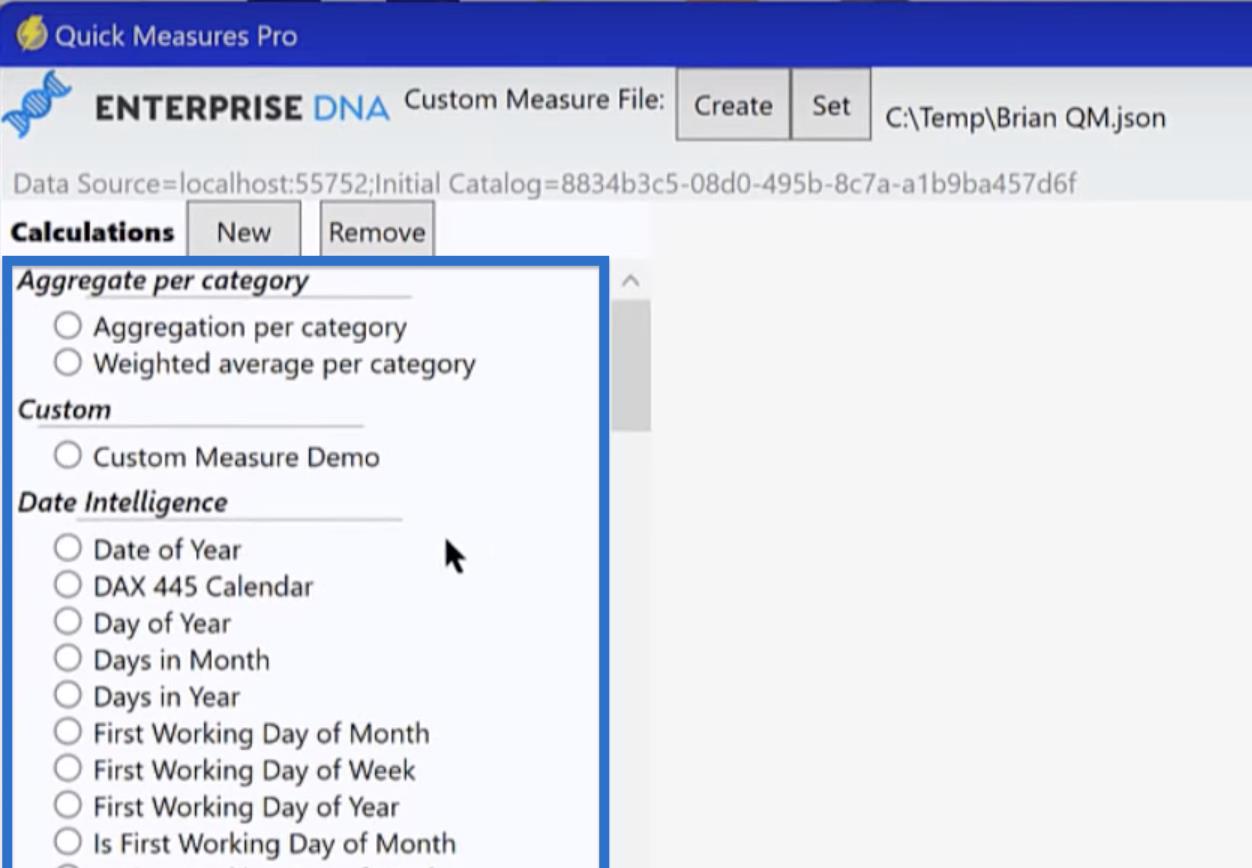Click the Quick Measures Pro window title

176,36
